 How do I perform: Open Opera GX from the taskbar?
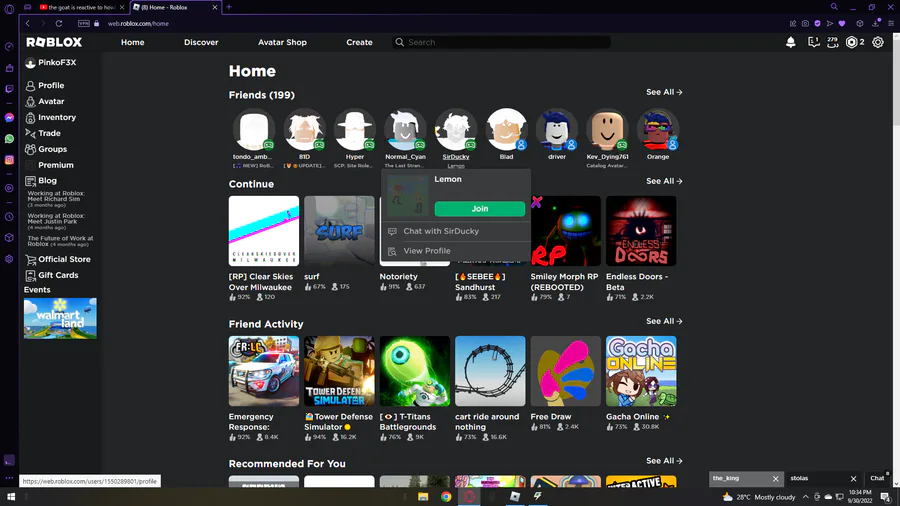470,497
